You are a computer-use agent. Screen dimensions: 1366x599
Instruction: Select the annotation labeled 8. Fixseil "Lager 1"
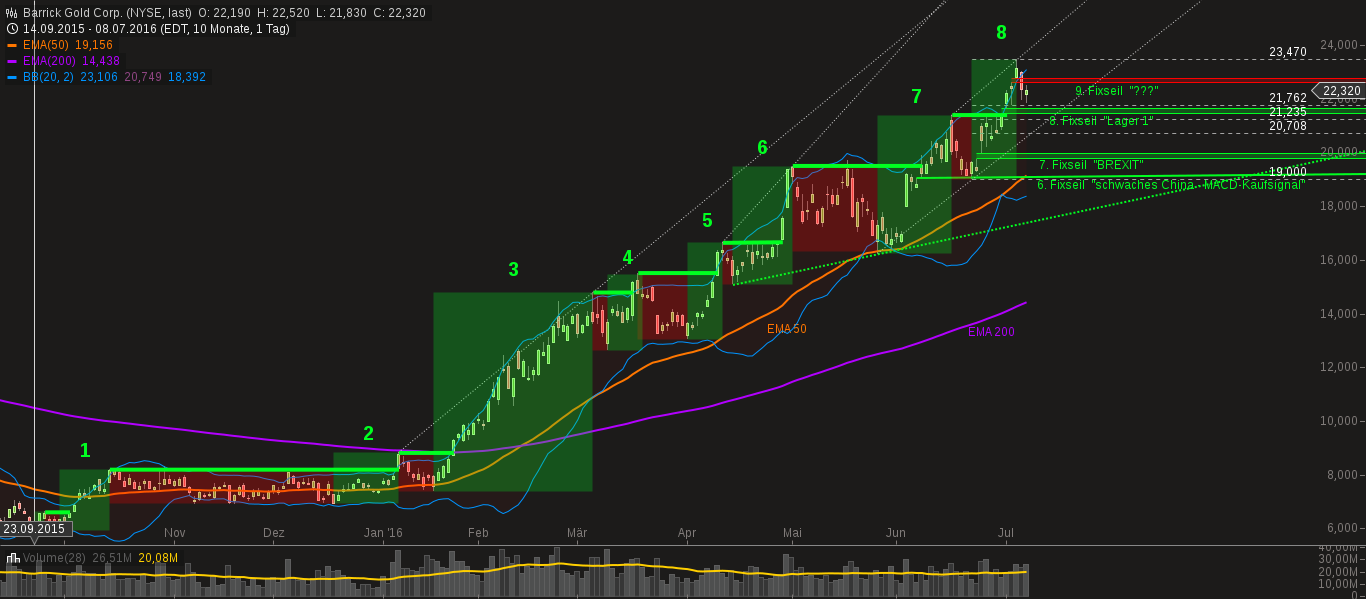(1103, 120)
